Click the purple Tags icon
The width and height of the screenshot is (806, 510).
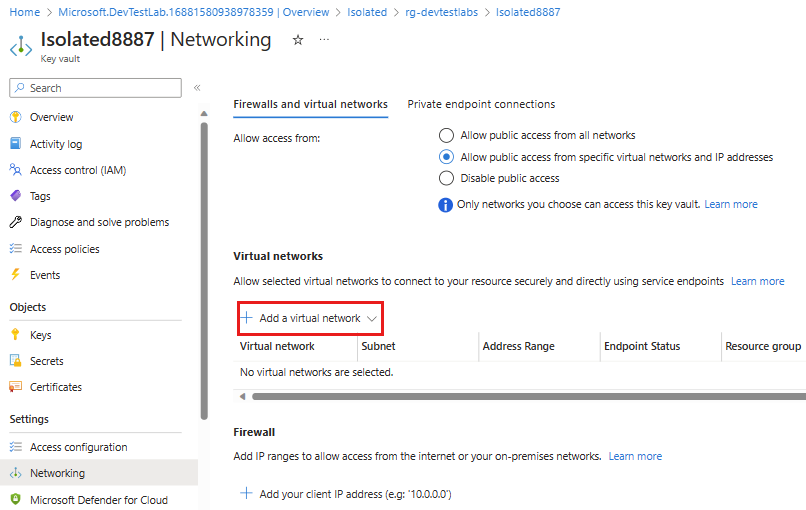pos(16,196)
